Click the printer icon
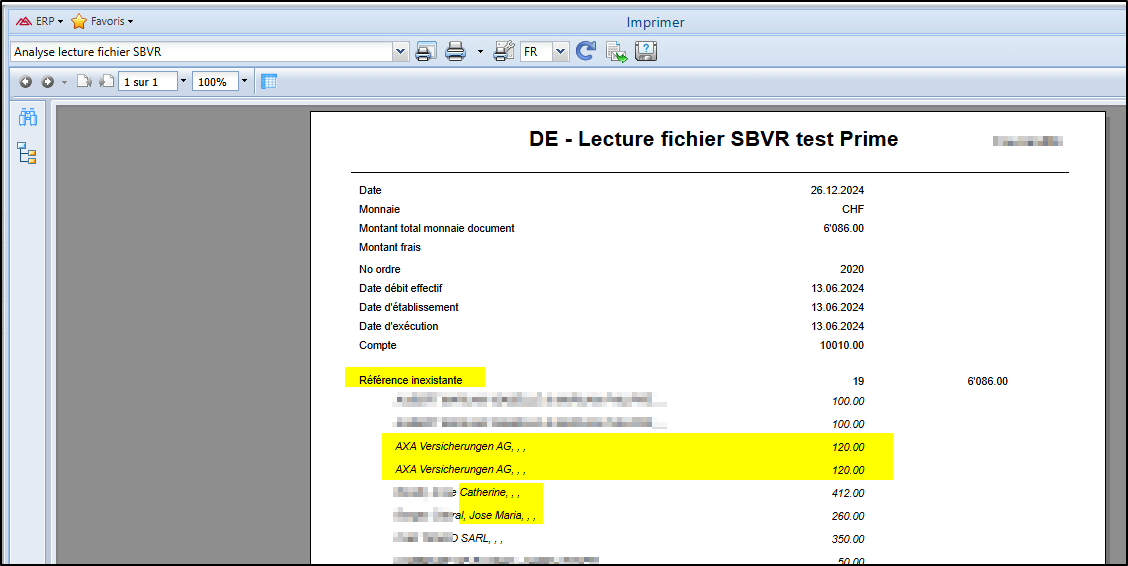1128x566 pixels. click(x=456, y=52)
